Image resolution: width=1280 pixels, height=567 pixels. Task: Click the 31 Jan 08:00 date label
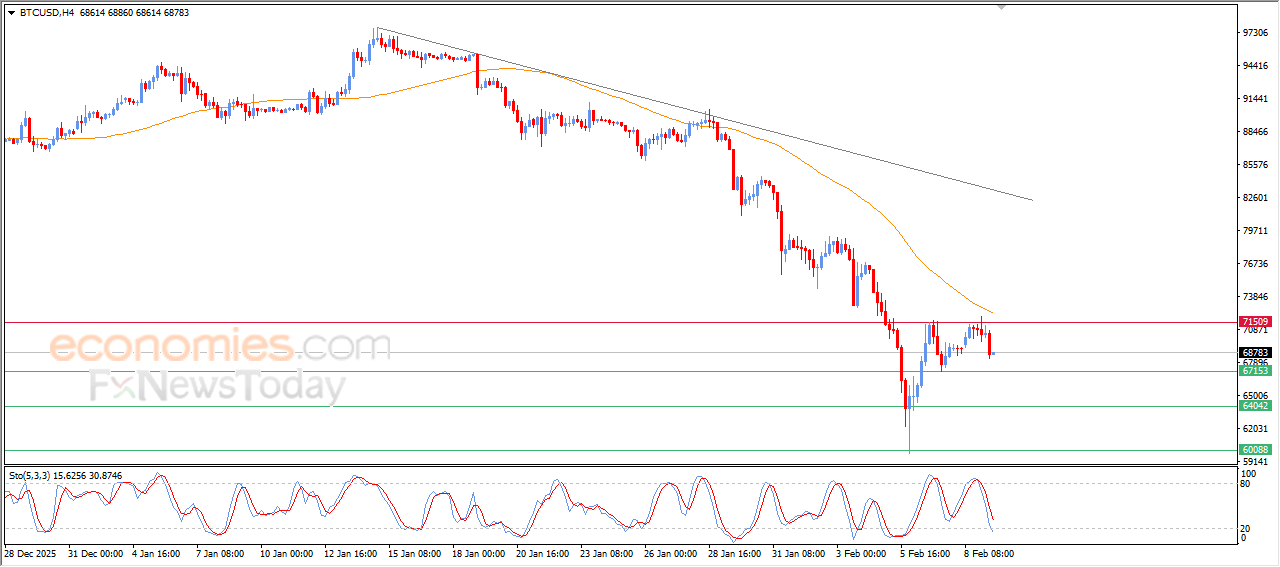[x=799, y=552]
